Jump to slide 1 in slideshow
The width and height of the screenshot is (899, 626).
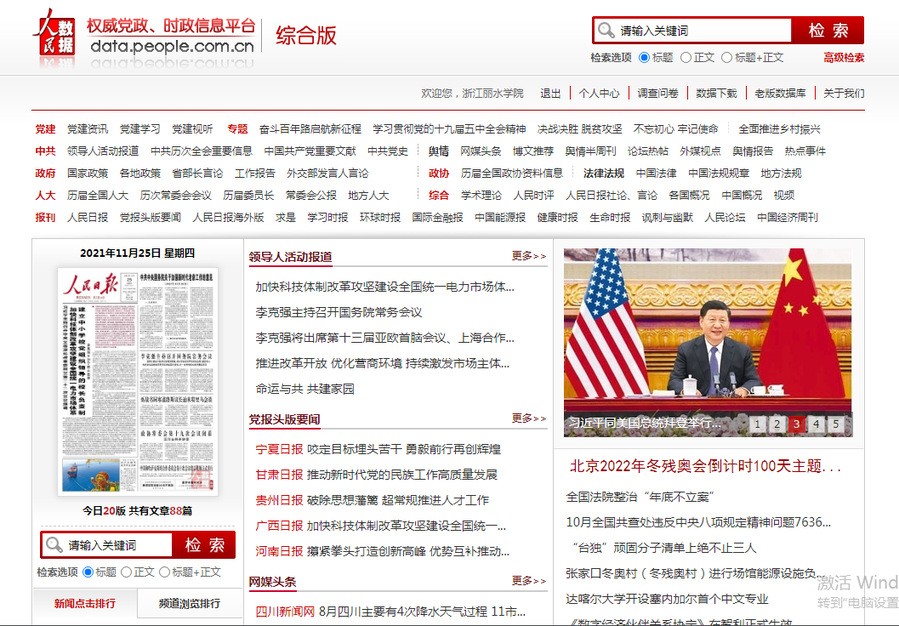[x=757, y=424]
